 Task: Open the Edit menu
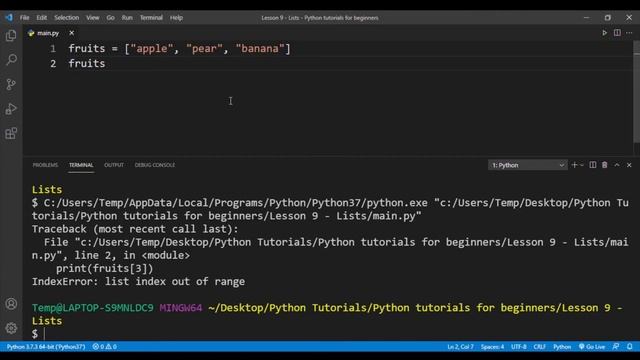pos(42,18)
